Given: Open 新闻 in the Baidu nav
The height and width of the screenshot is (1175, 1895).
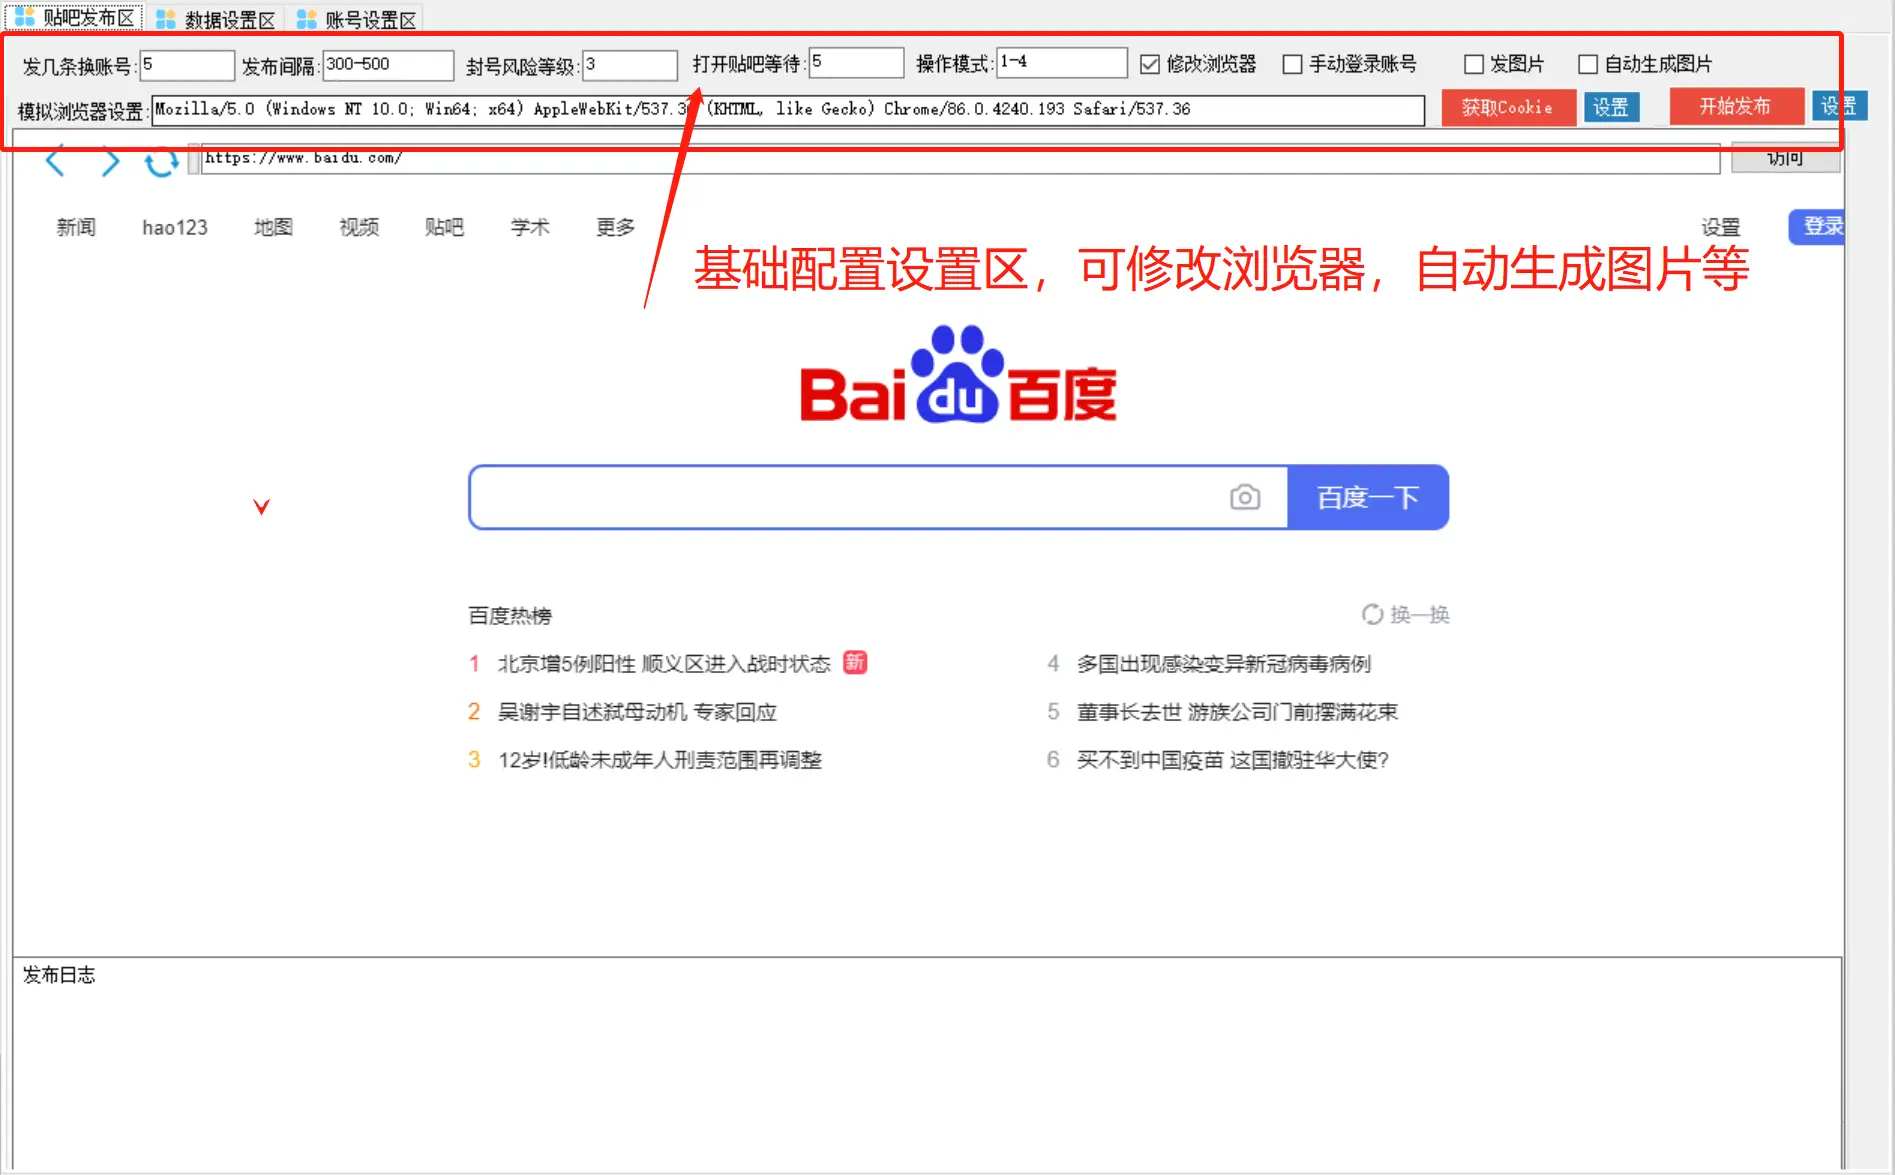Looking at the screenshot, I should coord(76,227).
